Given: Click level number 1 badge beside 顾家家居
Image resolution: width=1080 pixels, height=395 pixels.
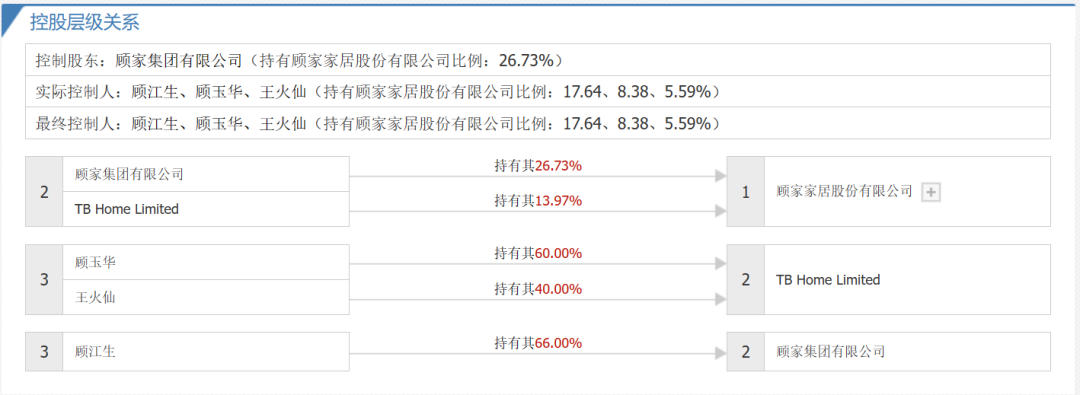Looking at the screenshot, I should click(745, 192).
